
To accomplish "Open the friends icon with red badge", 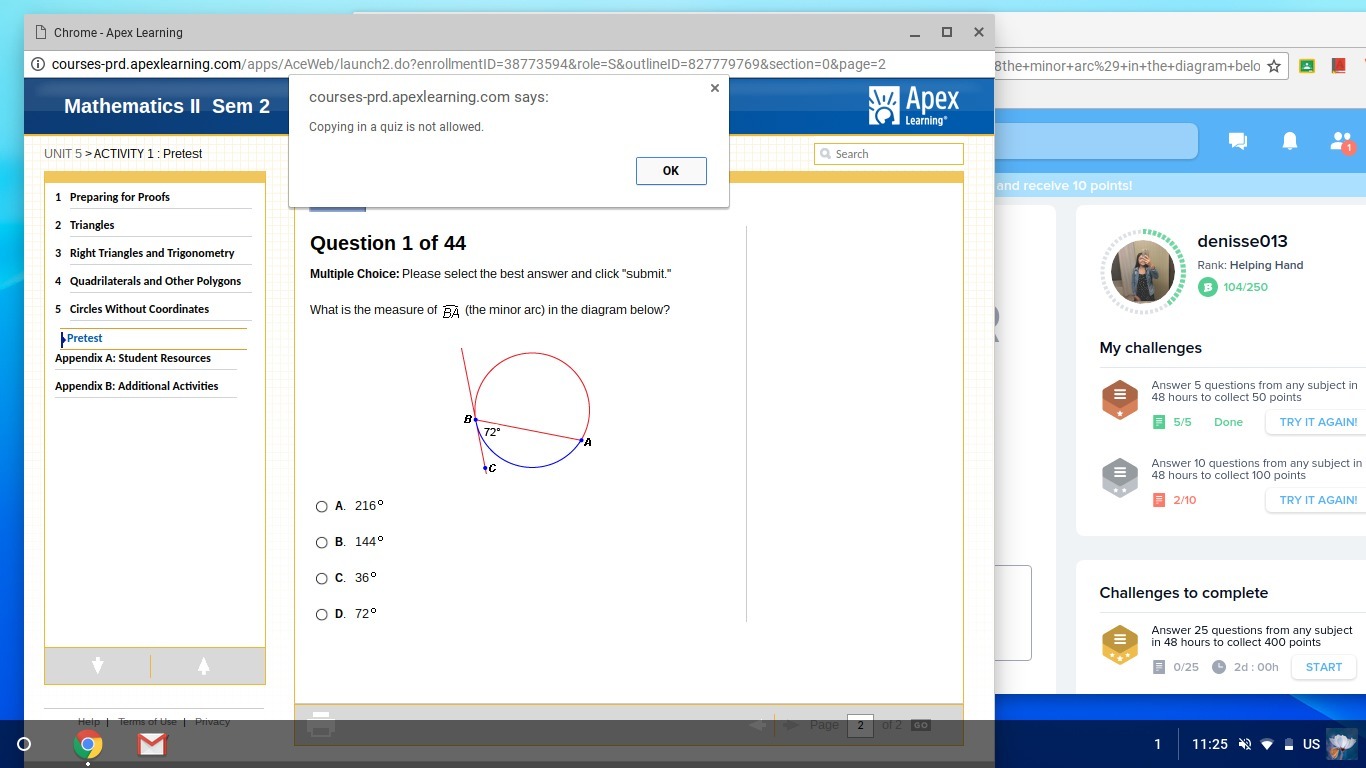I will pos(1341,142).
